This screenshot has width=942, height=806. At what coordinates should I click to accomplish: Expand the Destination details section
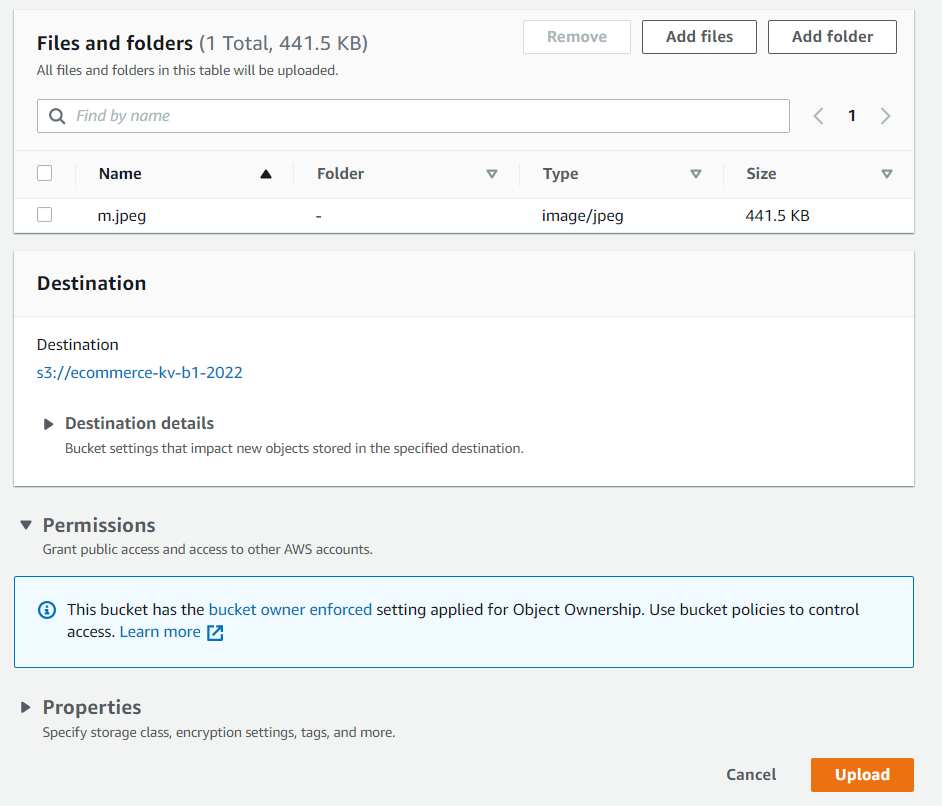coord(49,423)
